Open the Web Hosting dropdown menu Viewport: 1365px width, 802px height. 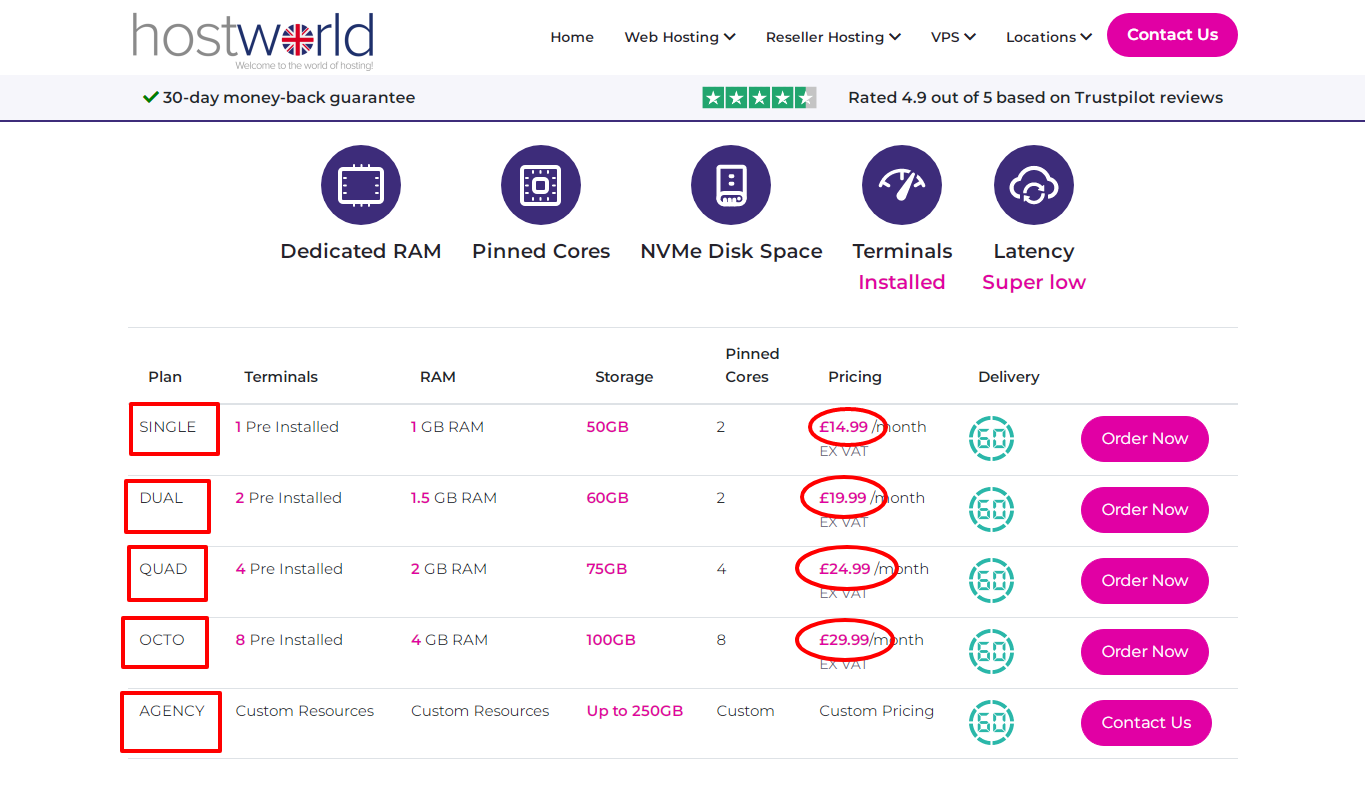click(680, 37)
